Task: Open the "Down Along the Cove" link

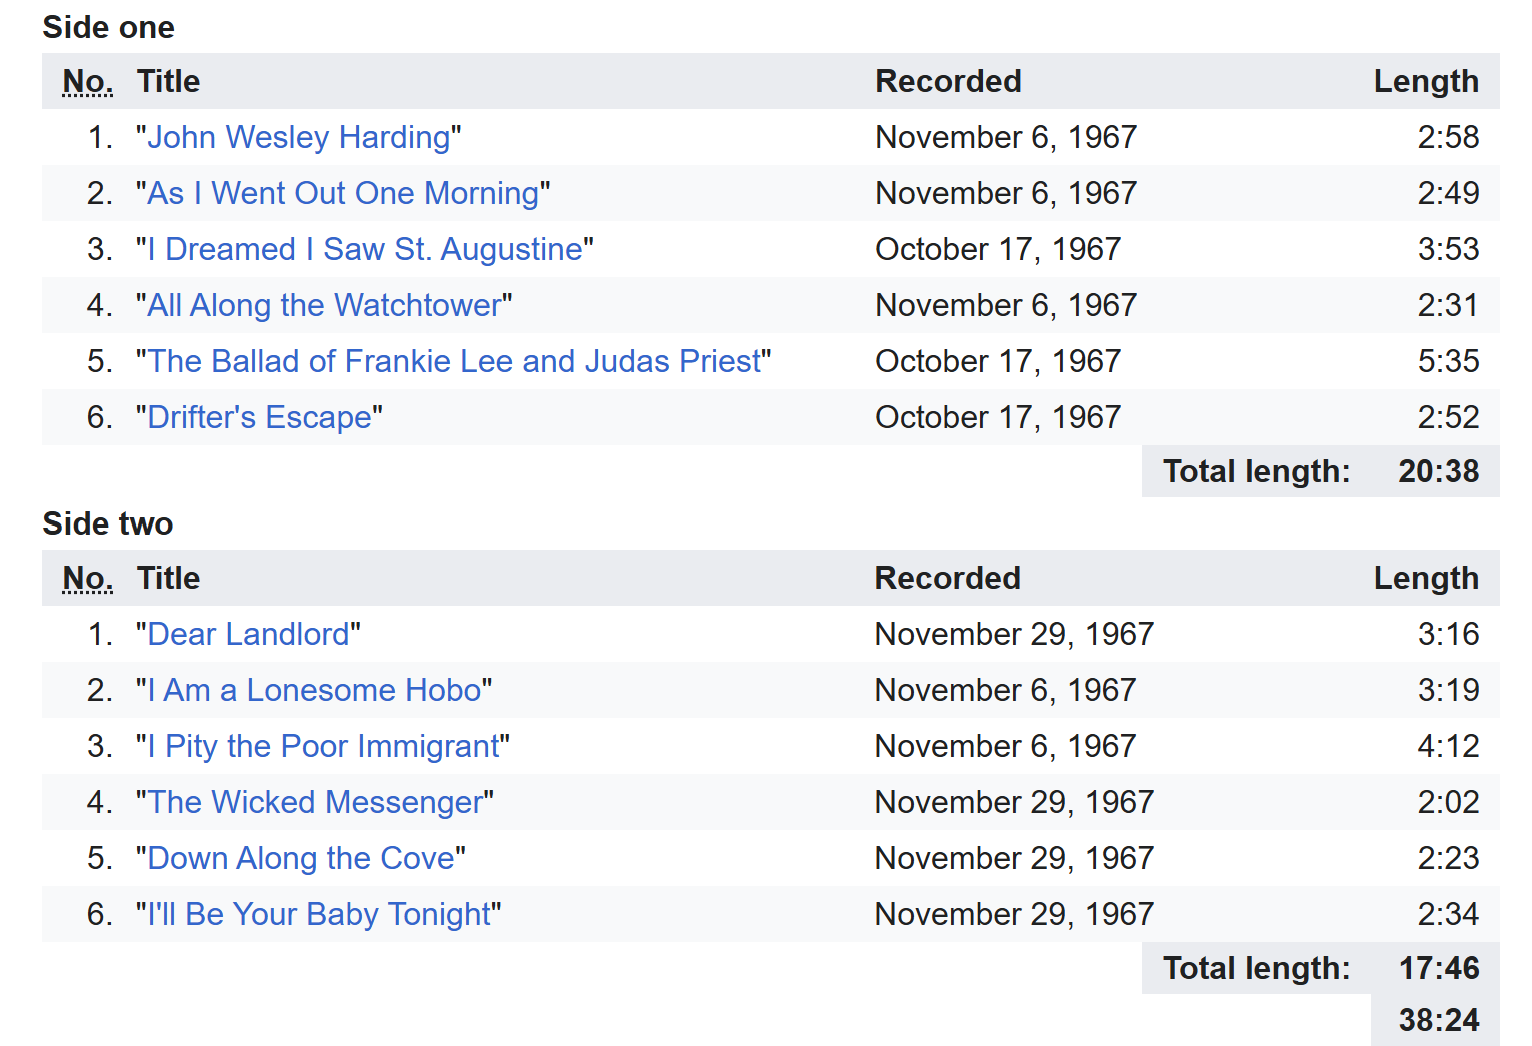Action: pos(301,858)
